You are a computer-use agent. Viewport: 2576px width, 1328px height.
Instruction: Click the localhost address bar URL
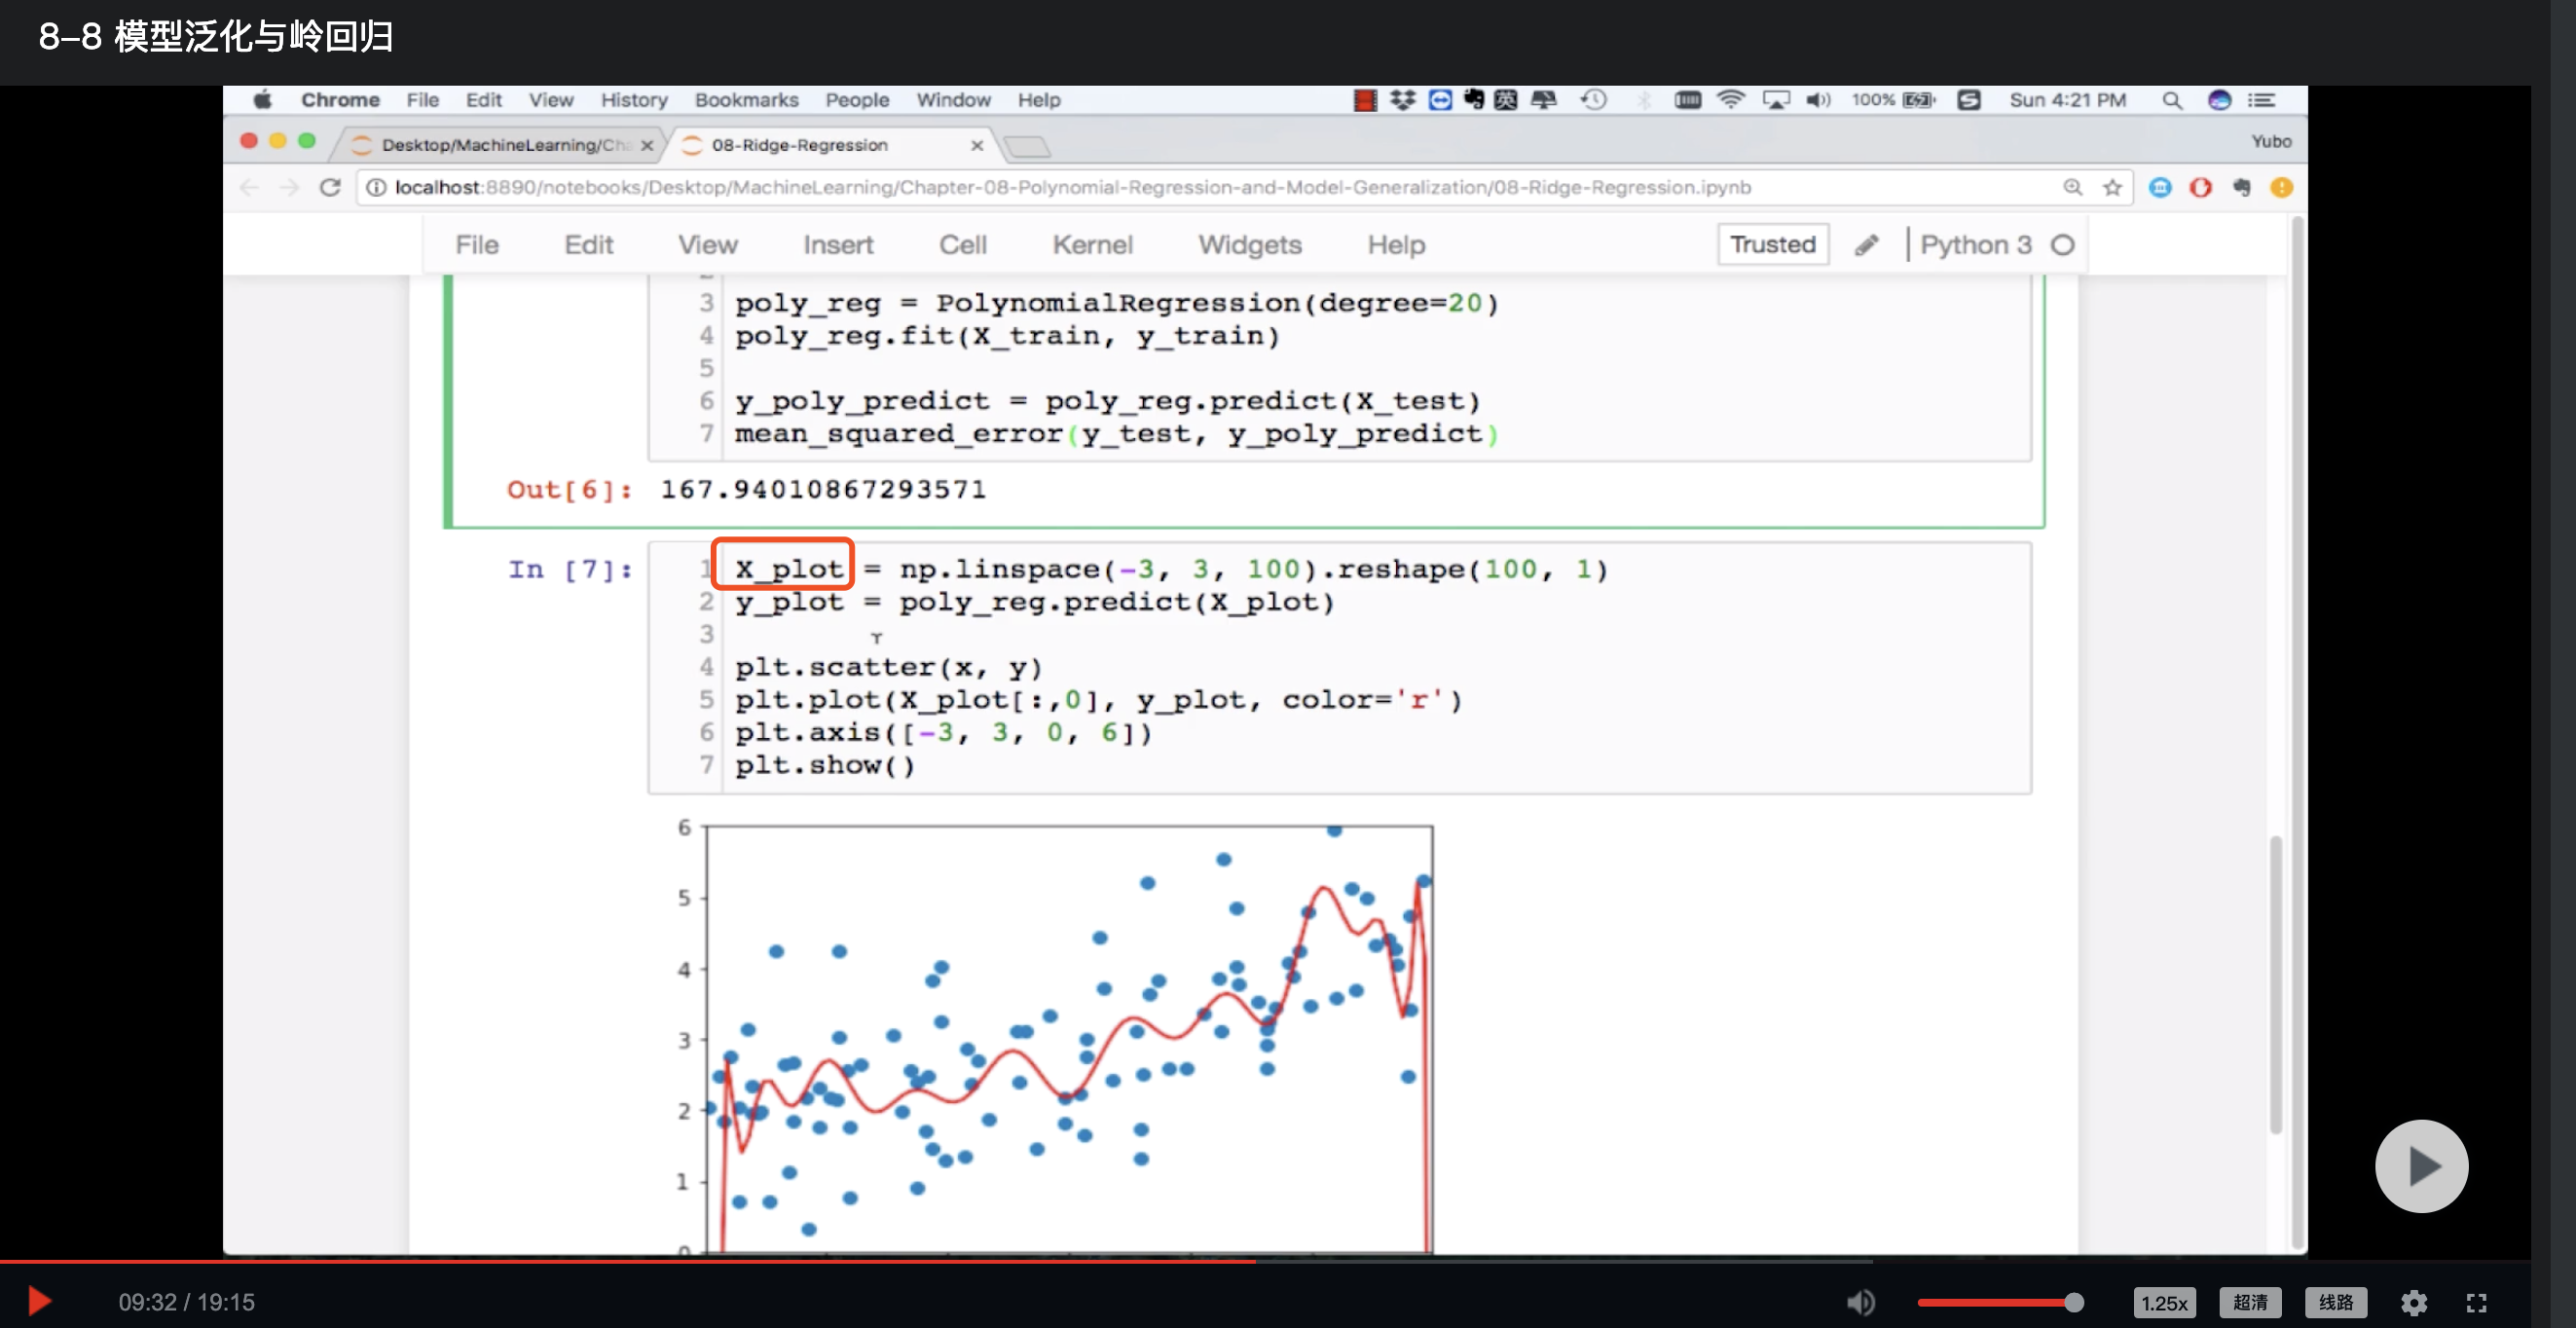tap(1072, 187)
